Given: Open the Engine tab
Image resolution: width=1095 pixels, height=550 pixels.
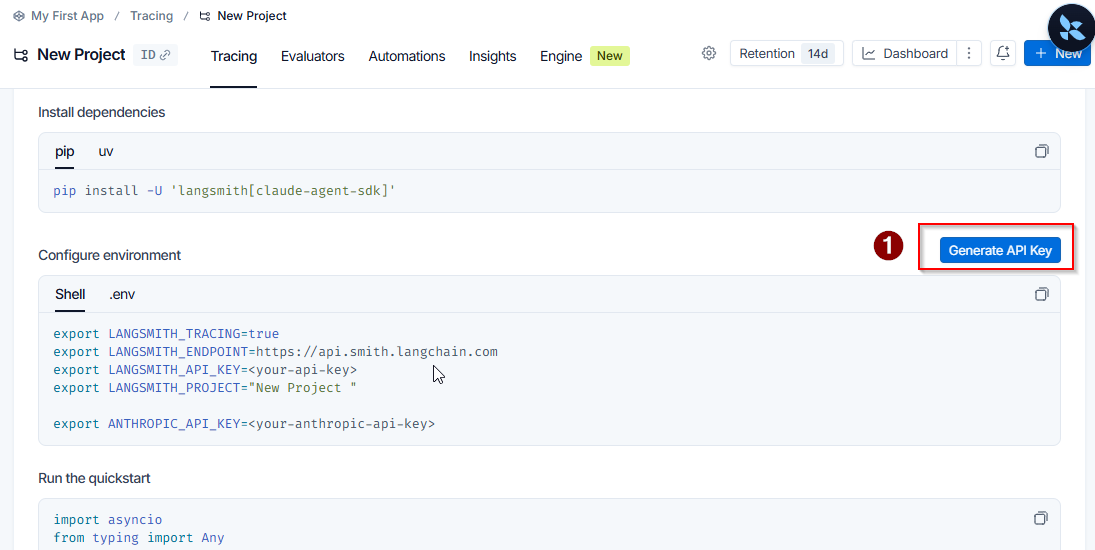Looking at the screenshot, I should [x=561, y=57].
